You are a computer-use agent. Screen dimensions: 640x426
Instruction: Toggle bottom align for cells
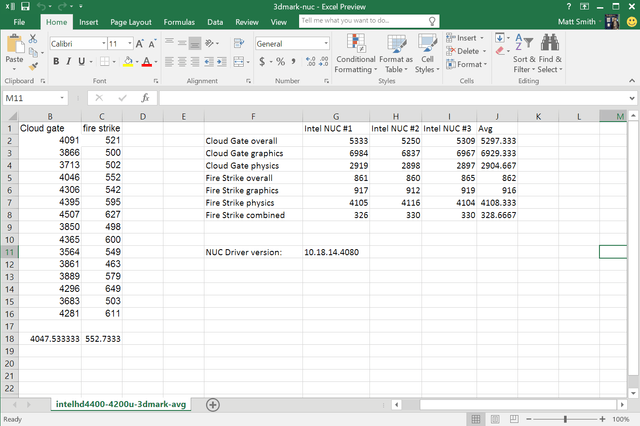point(195,43)
